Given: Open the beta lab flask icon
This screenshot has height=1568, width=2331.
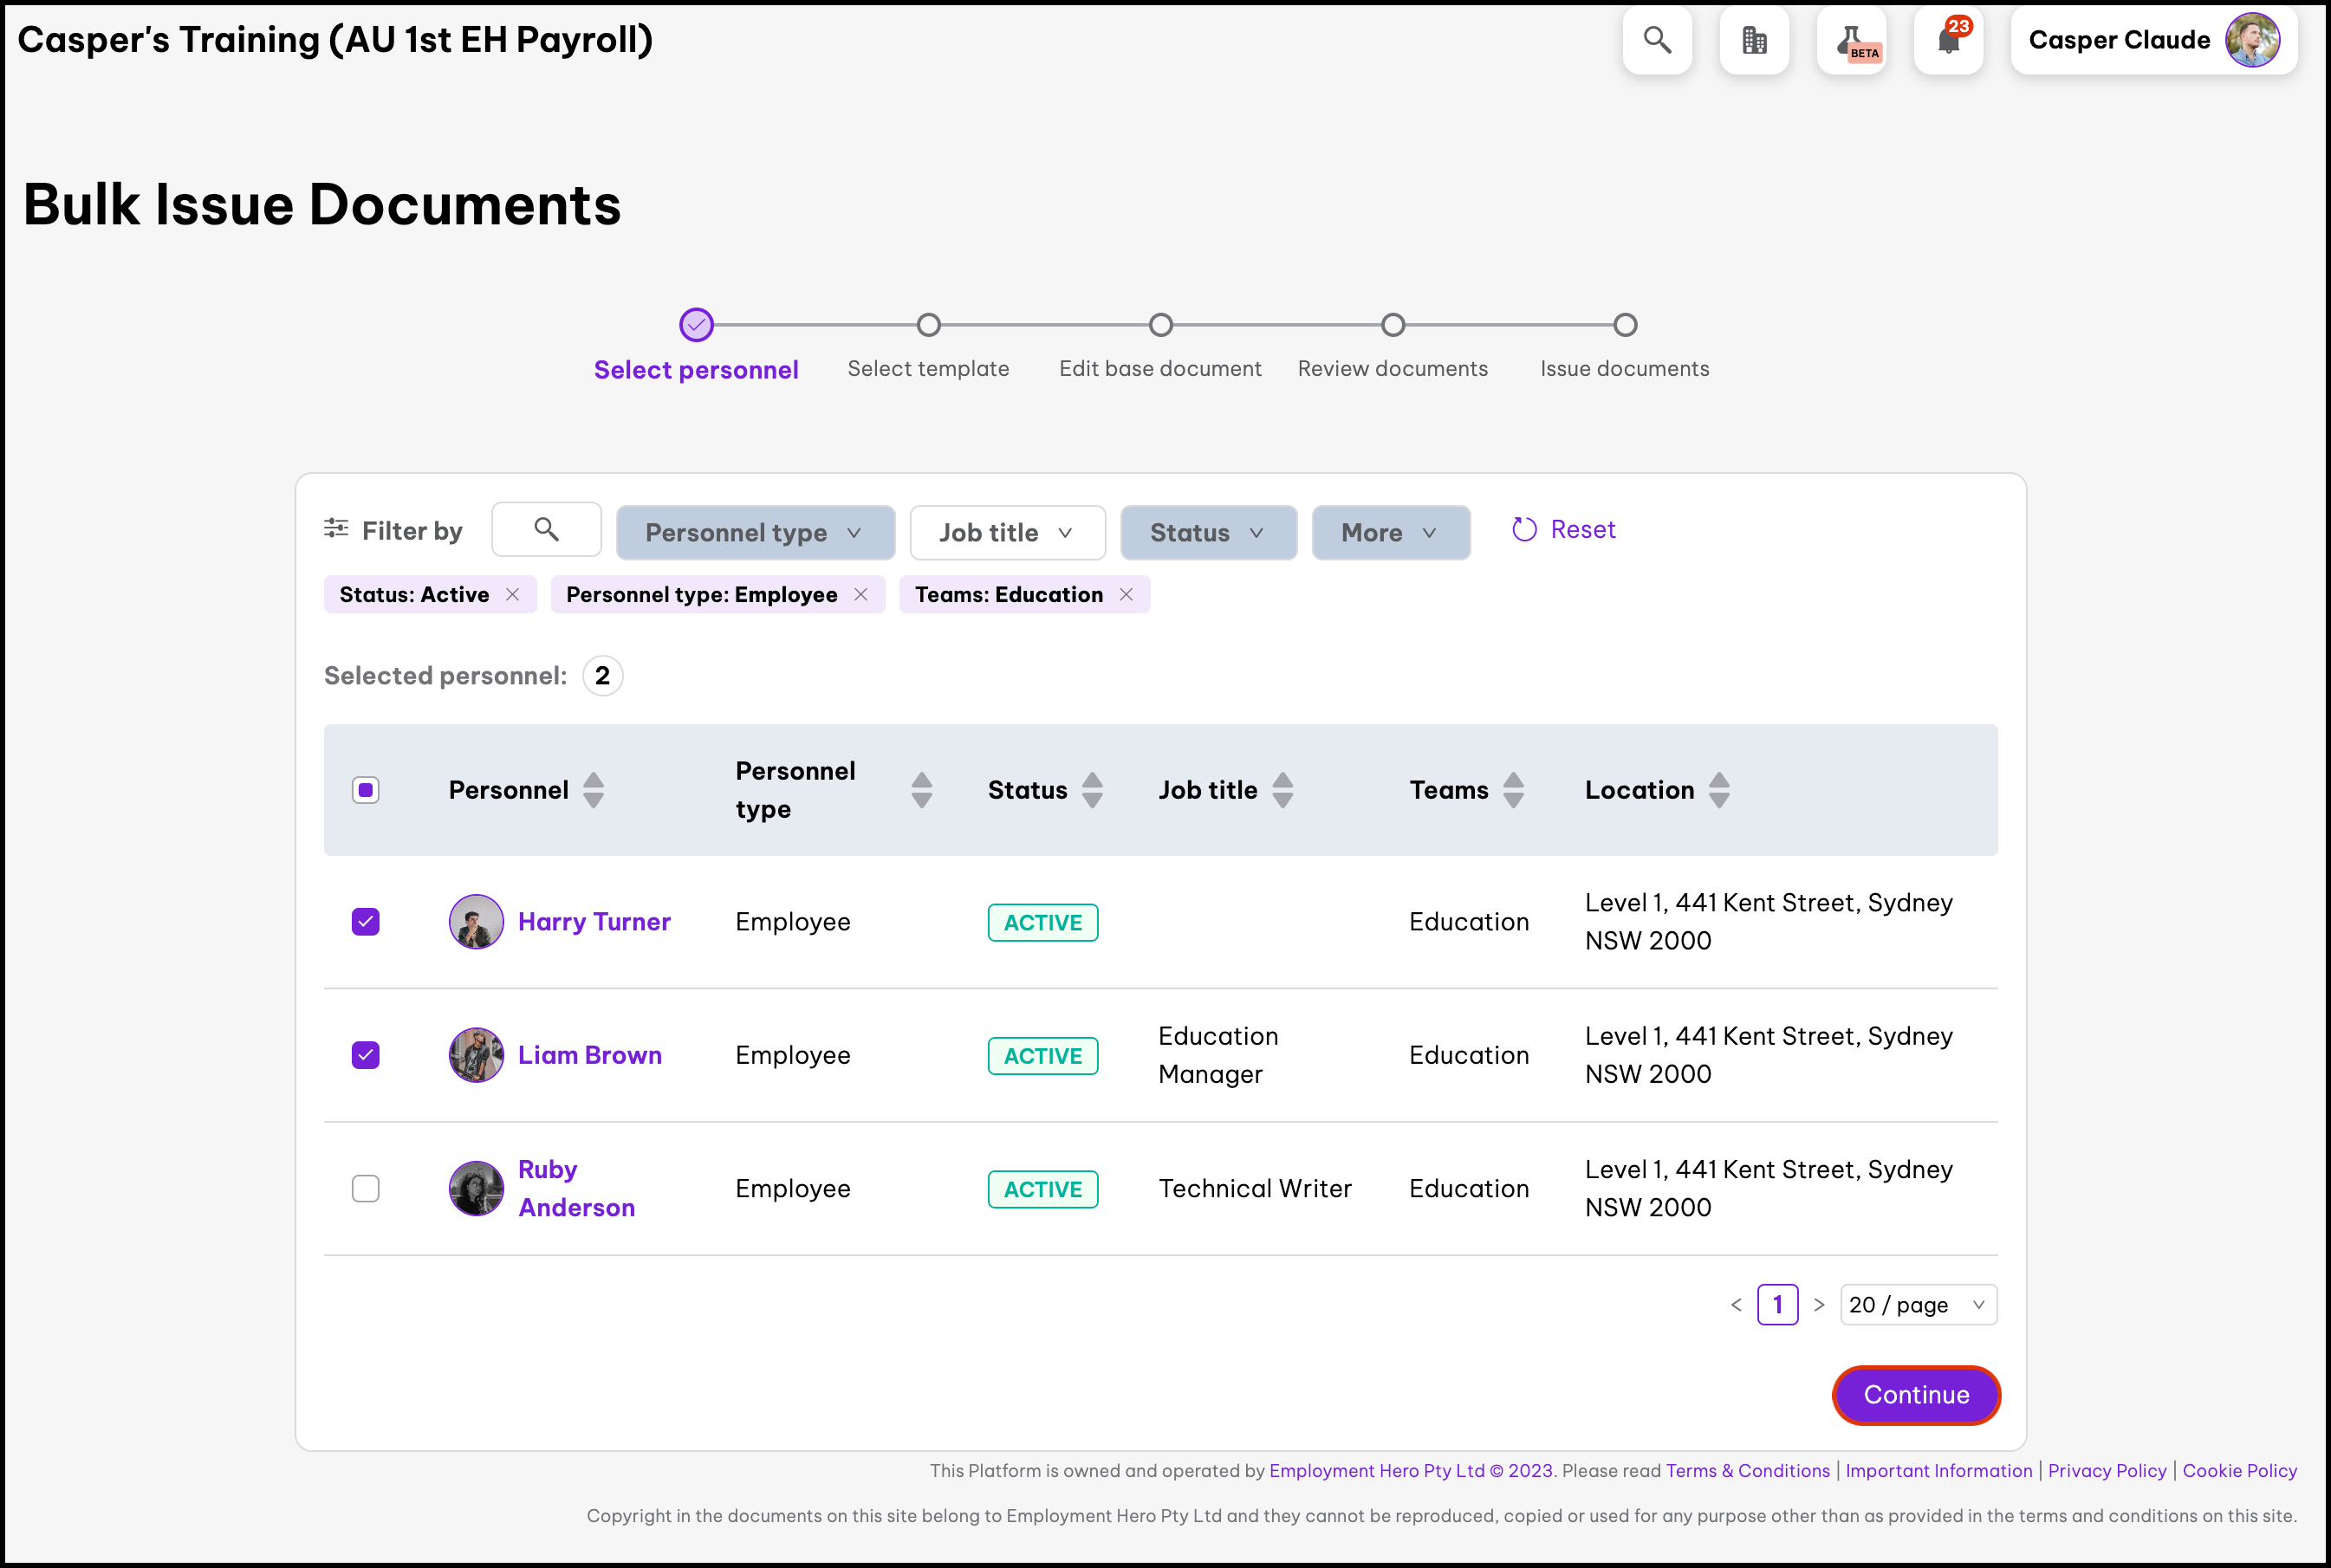Looking at the screenshot, I should 1852,40.
